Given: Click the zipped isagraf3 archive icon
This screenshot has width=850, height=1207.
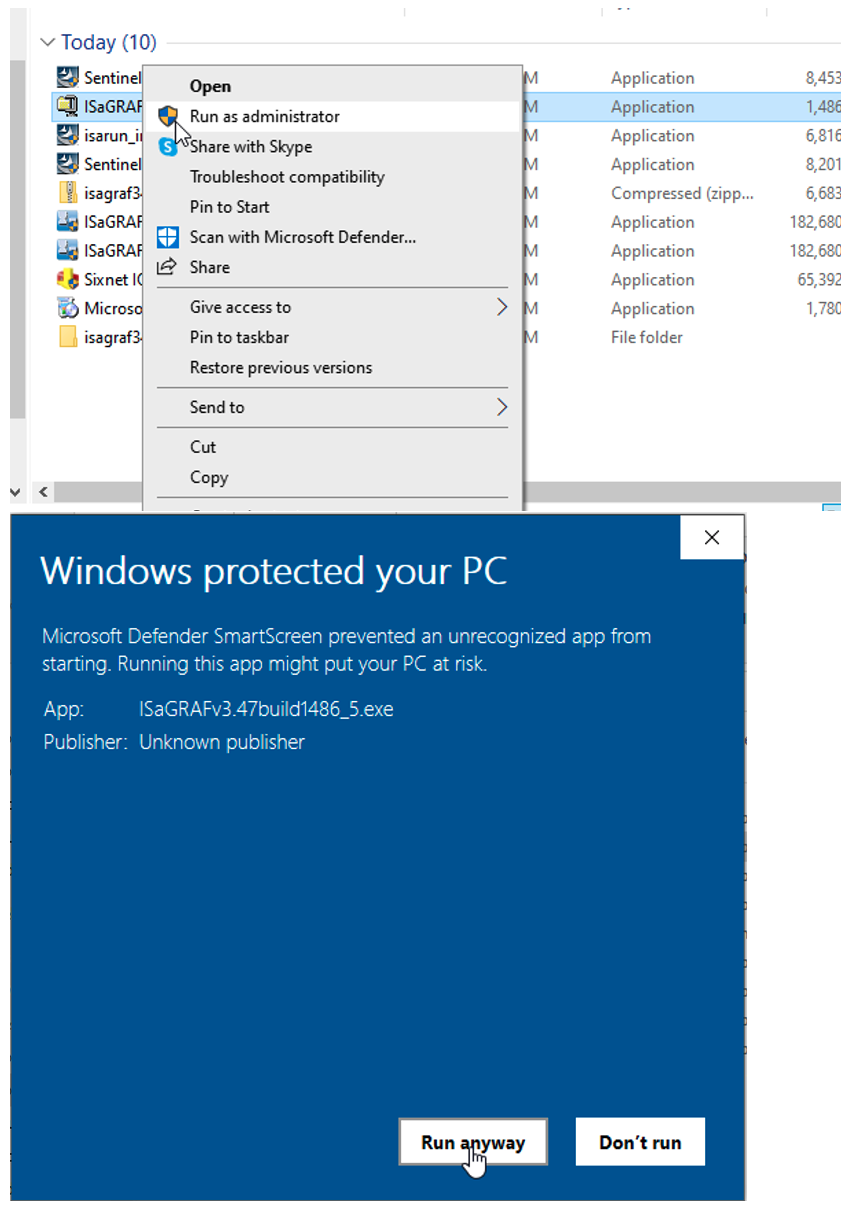Looking at the screenshot, I should click(68, 193).
